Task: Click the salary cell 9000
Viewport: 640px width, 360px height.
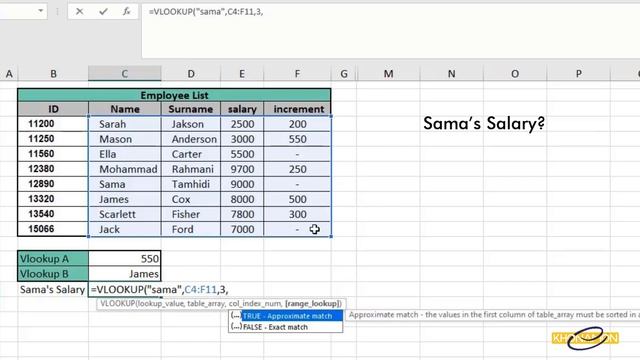Action: click(x=242, y=184)
